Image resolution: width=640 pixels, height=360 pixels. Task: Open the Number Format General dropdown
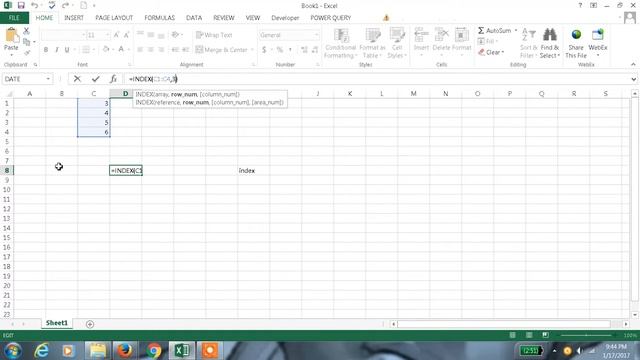(316, 35)
